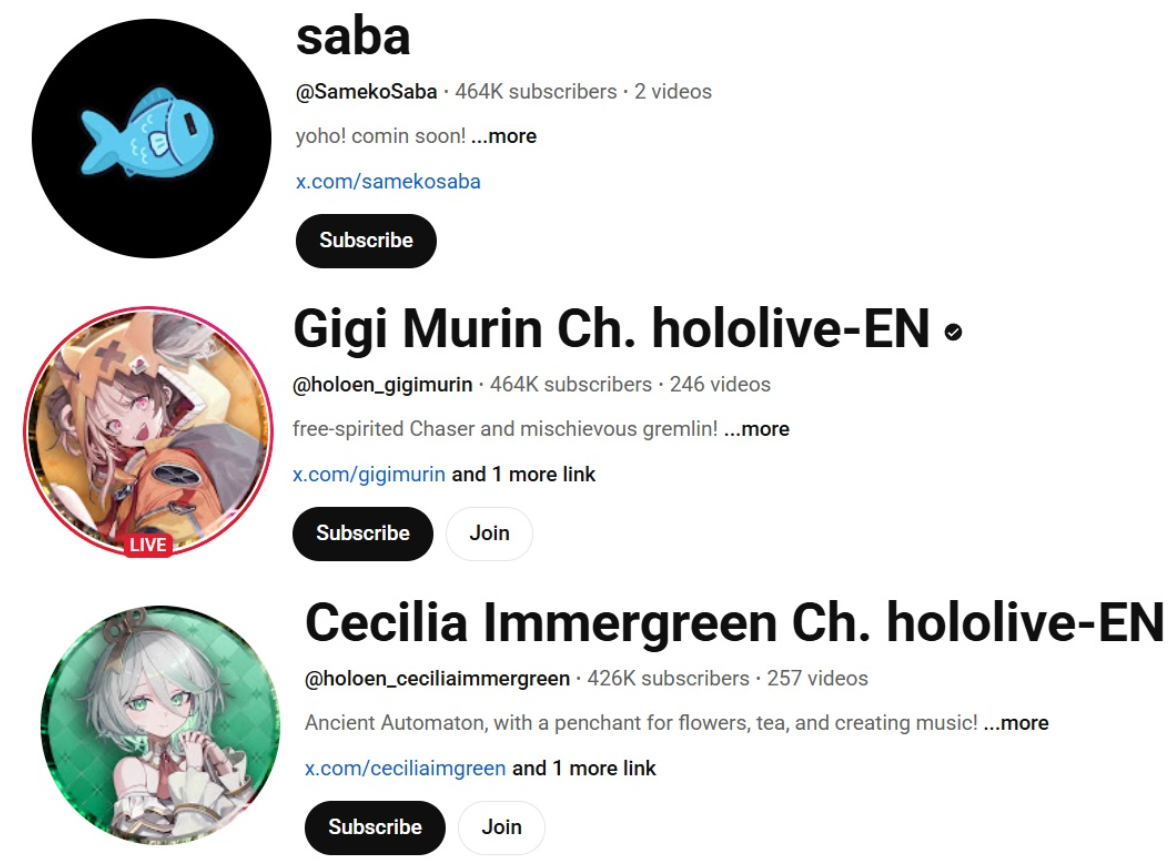This screenshot has width=1170, height=865.
Task: Subscribe to the saba channel
Action: (x=366, y=240)
